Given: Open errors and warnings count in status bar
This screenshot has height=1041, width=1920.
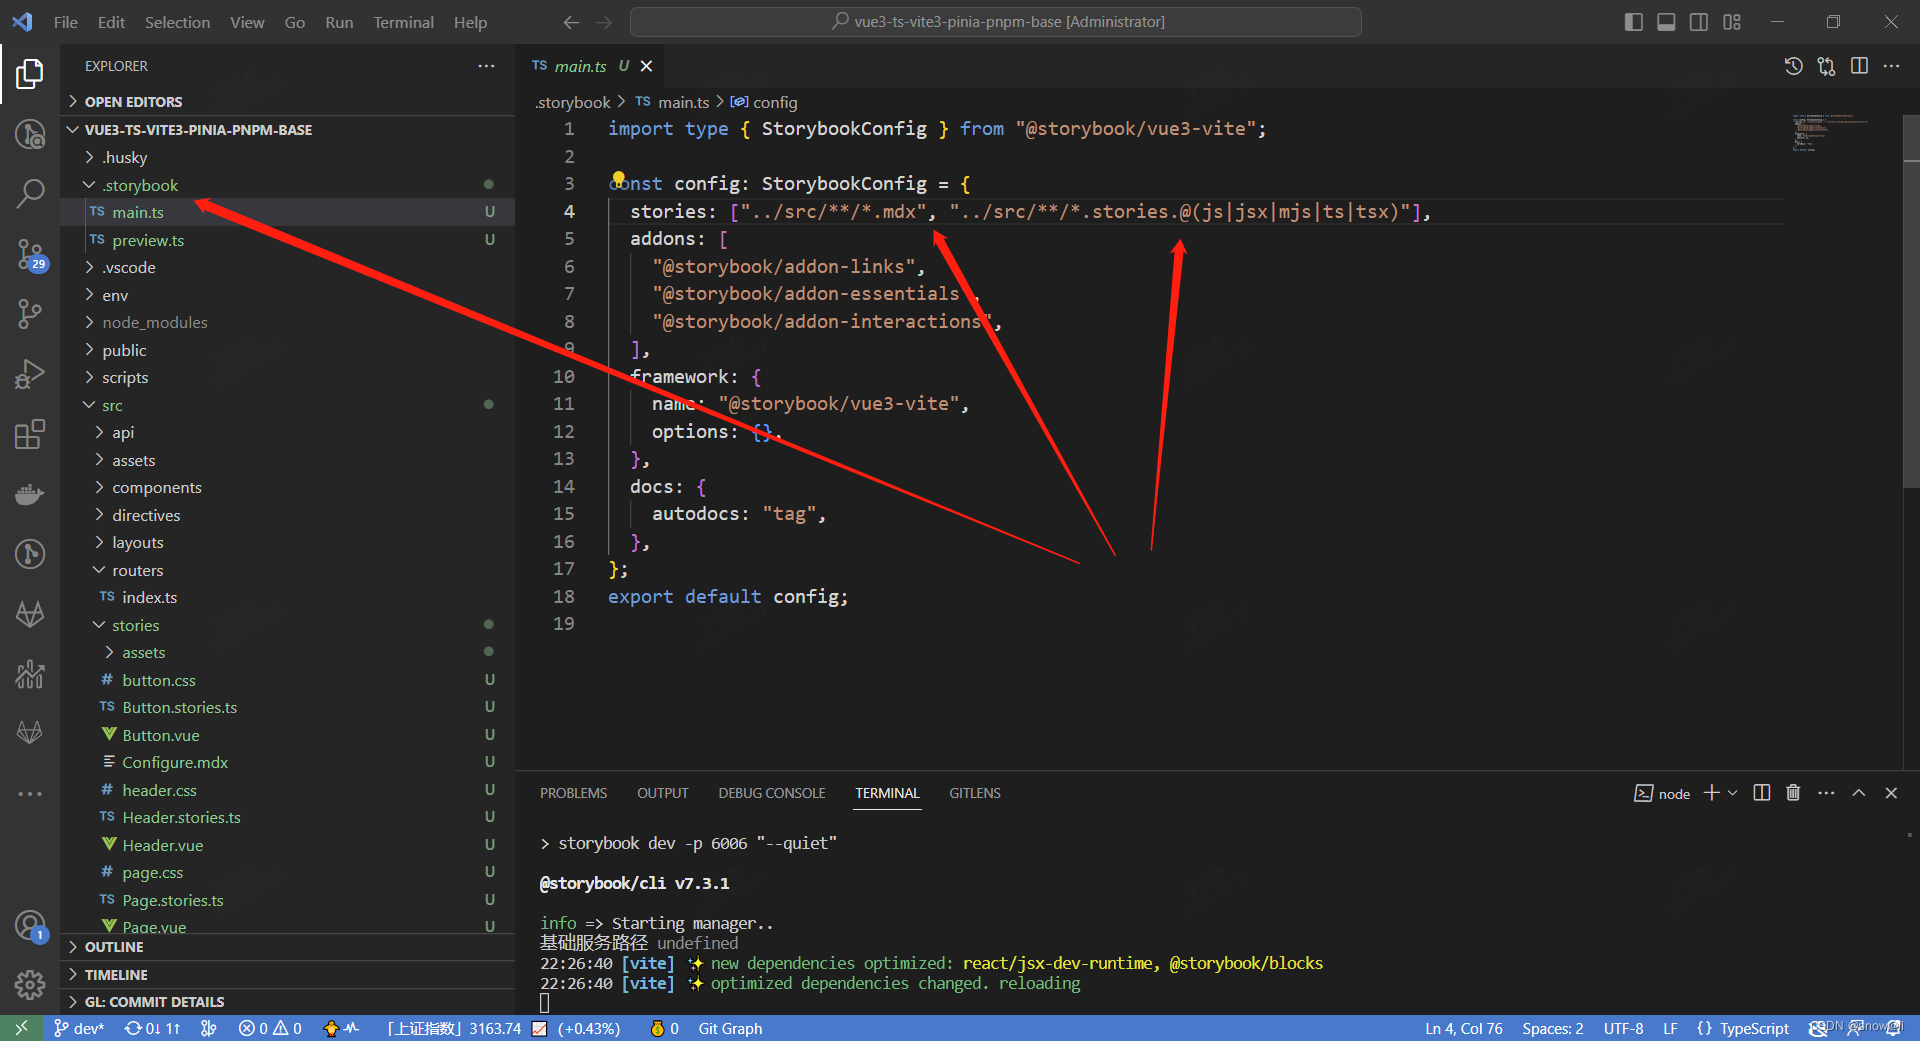Looking at the screenshot, I should point(270,1028).
